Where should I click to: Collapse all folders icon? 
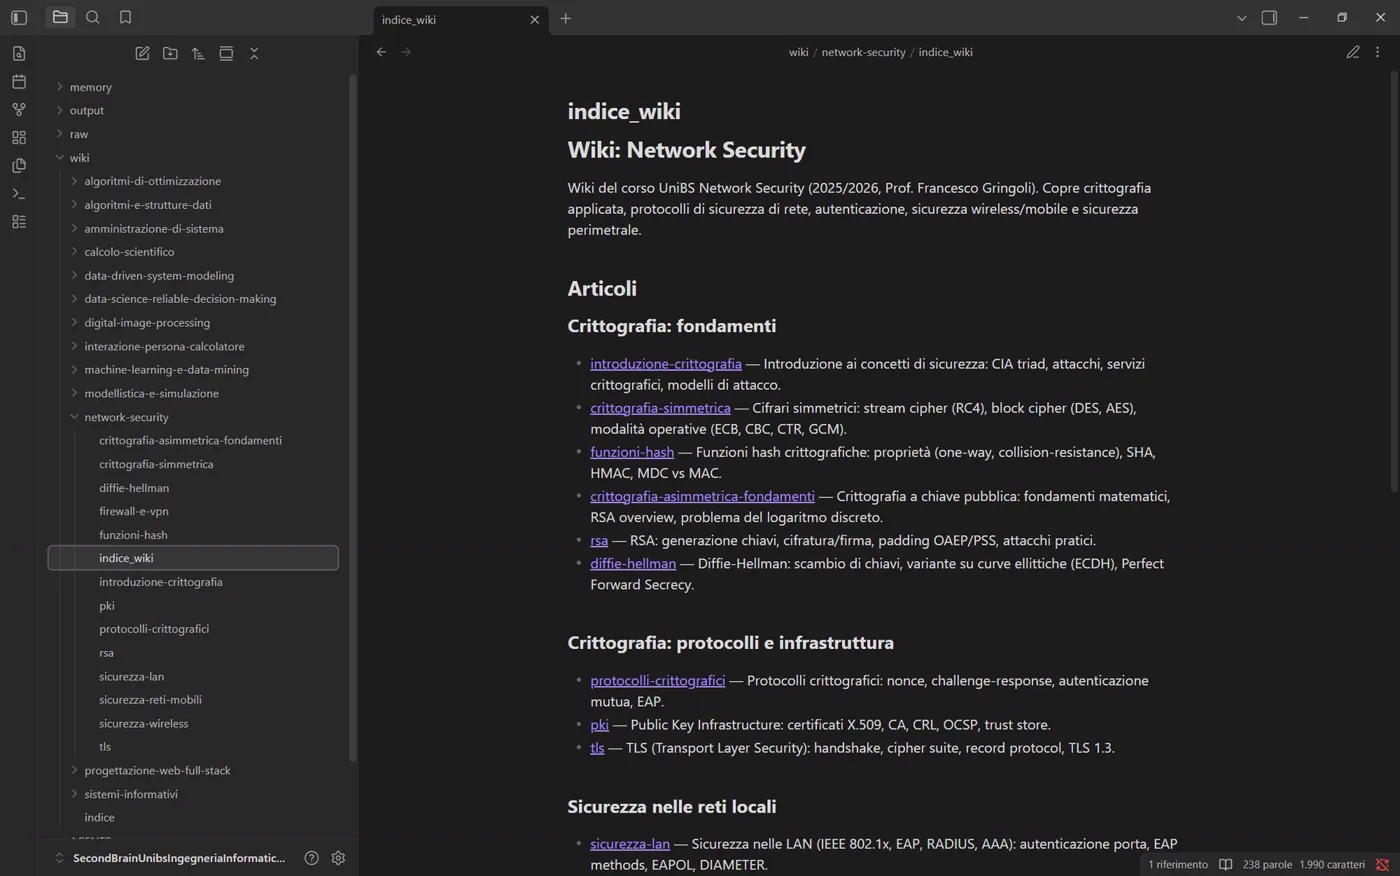click(254, 53)
